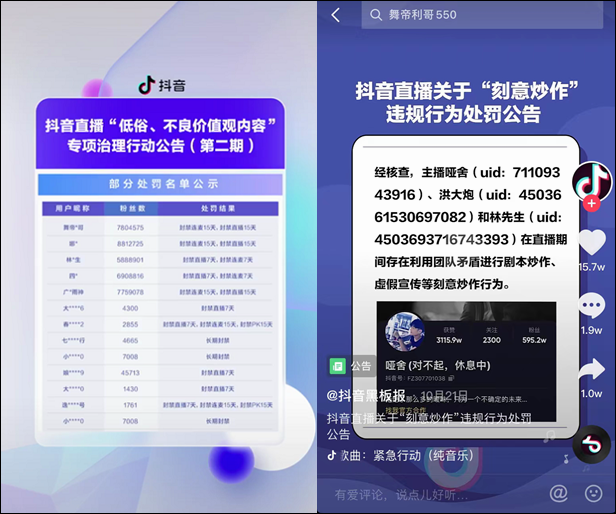The height and width of the screenshot is (514, 616).
Task: Open the emoji smiley picker
Action: point(593,493)
